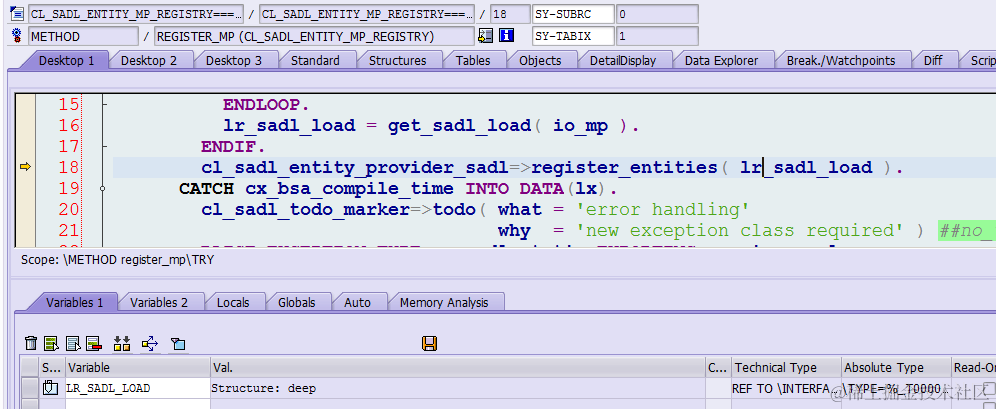Open the Objects tab
996x409 pixels.
click(x=540, y=60)
